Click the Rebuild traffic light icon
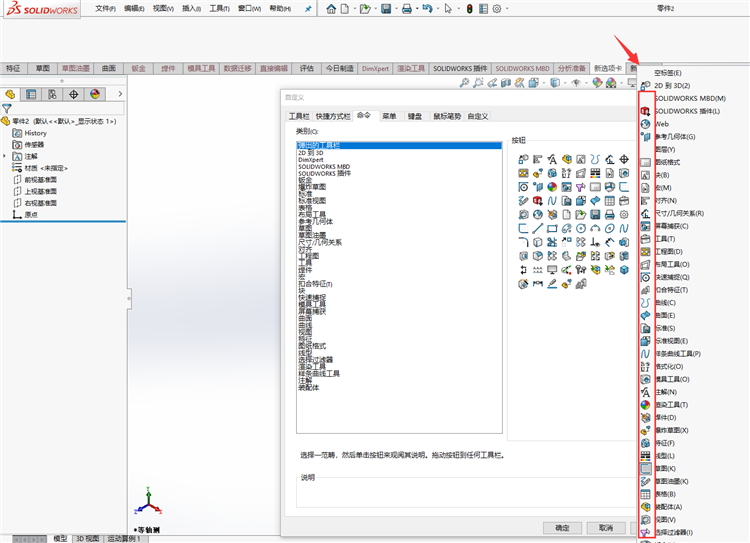750x543 pixels. click(469, 9)
